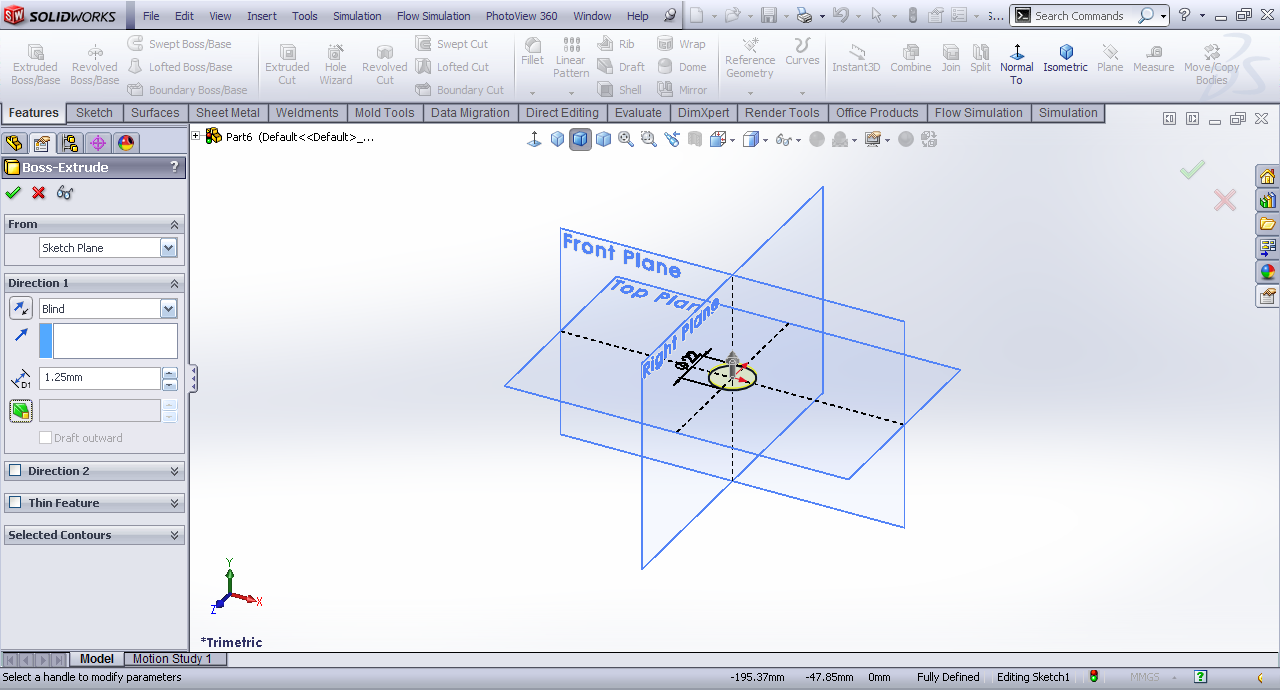Open Custom Properties icon in task pane
1280x690 pixels.
pos(1268,296)
